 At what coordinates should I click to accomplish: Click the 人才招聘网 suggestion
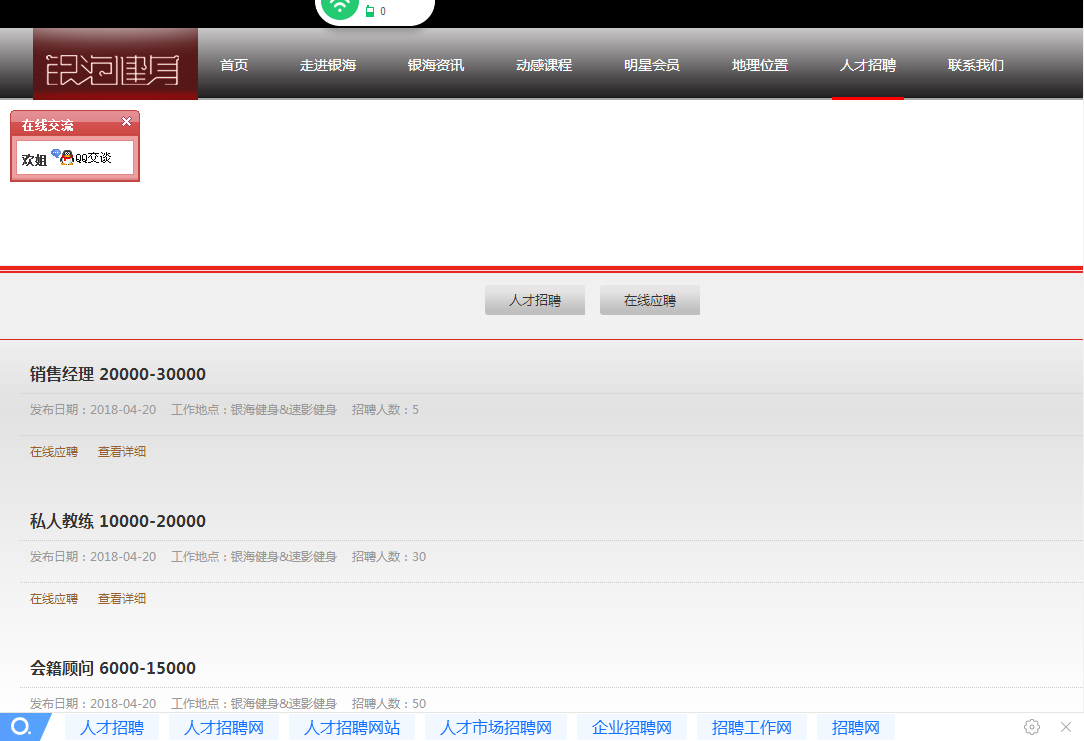point(224,727)
